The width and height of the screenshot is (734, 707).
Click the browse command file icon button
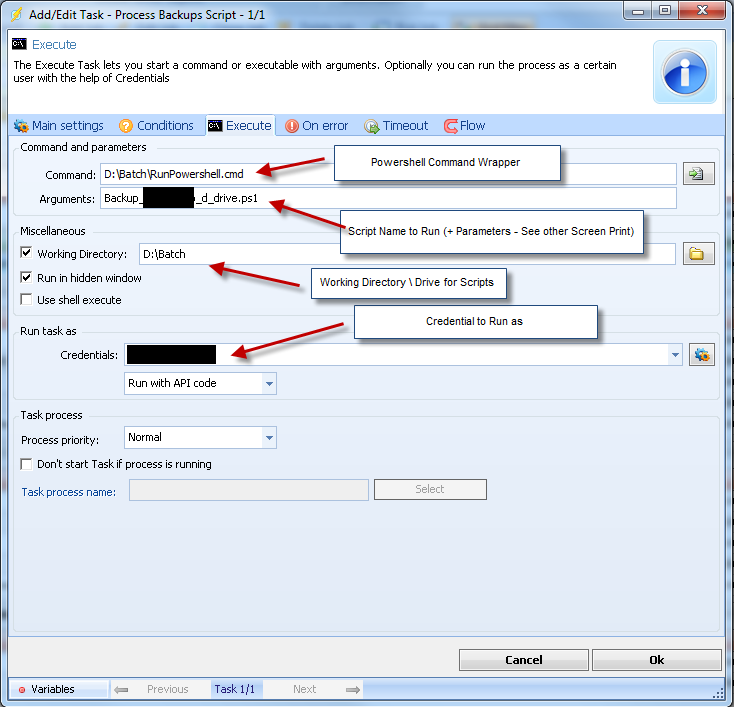tap(697, 174)
